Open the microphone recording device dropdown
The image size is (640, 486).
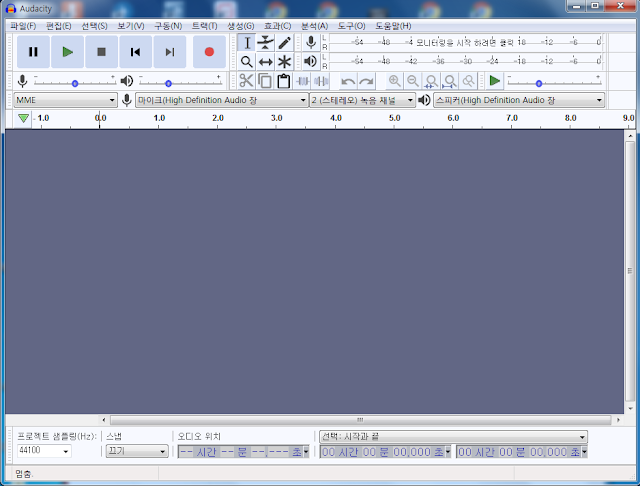pyautogui.click(x=222, y=100)
